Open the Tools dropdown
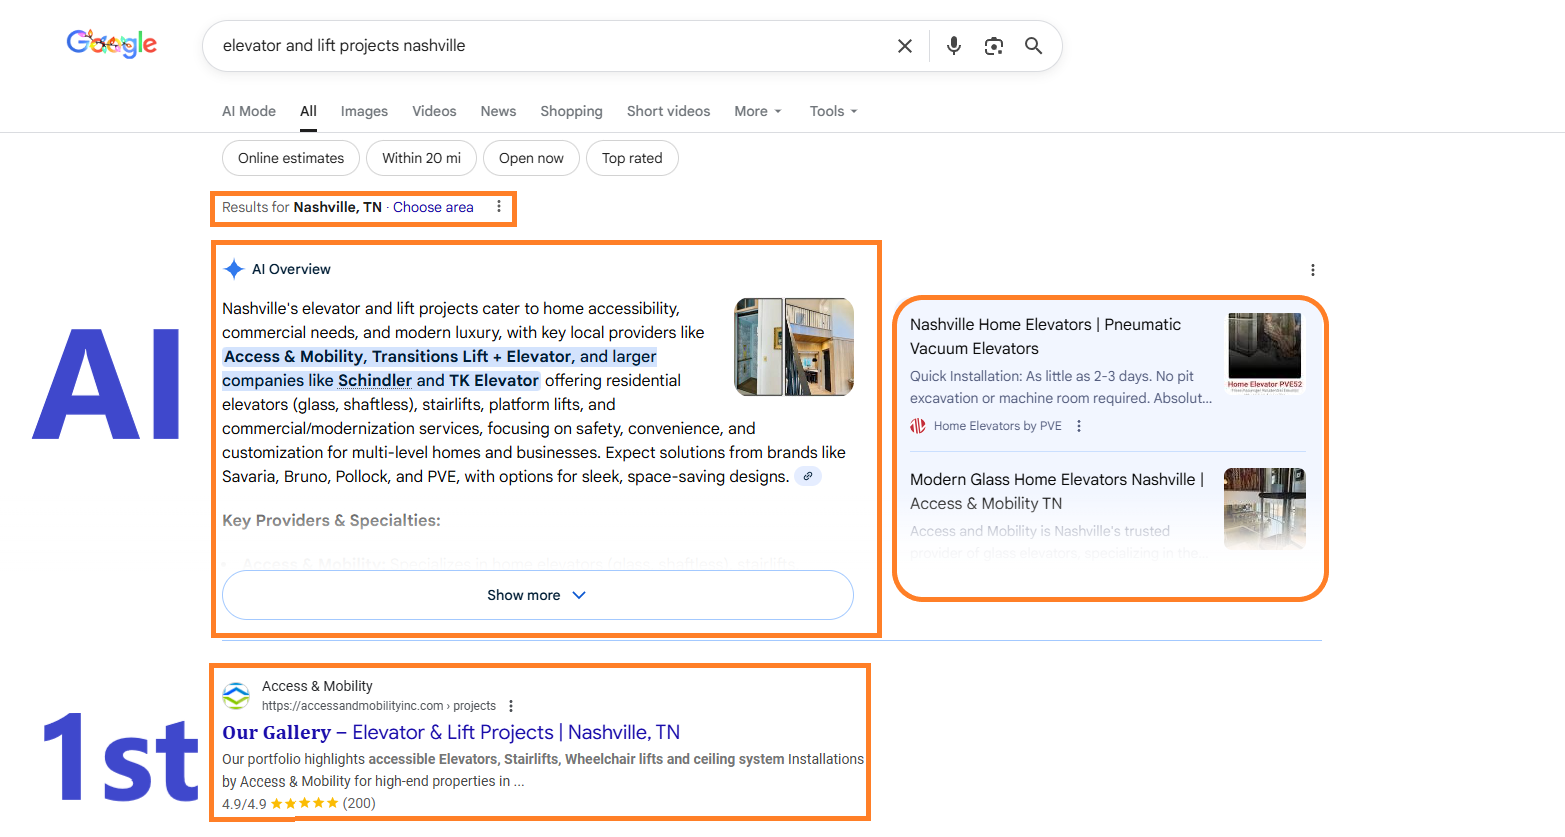1565x837 pixels. click(x=834, y=111)
